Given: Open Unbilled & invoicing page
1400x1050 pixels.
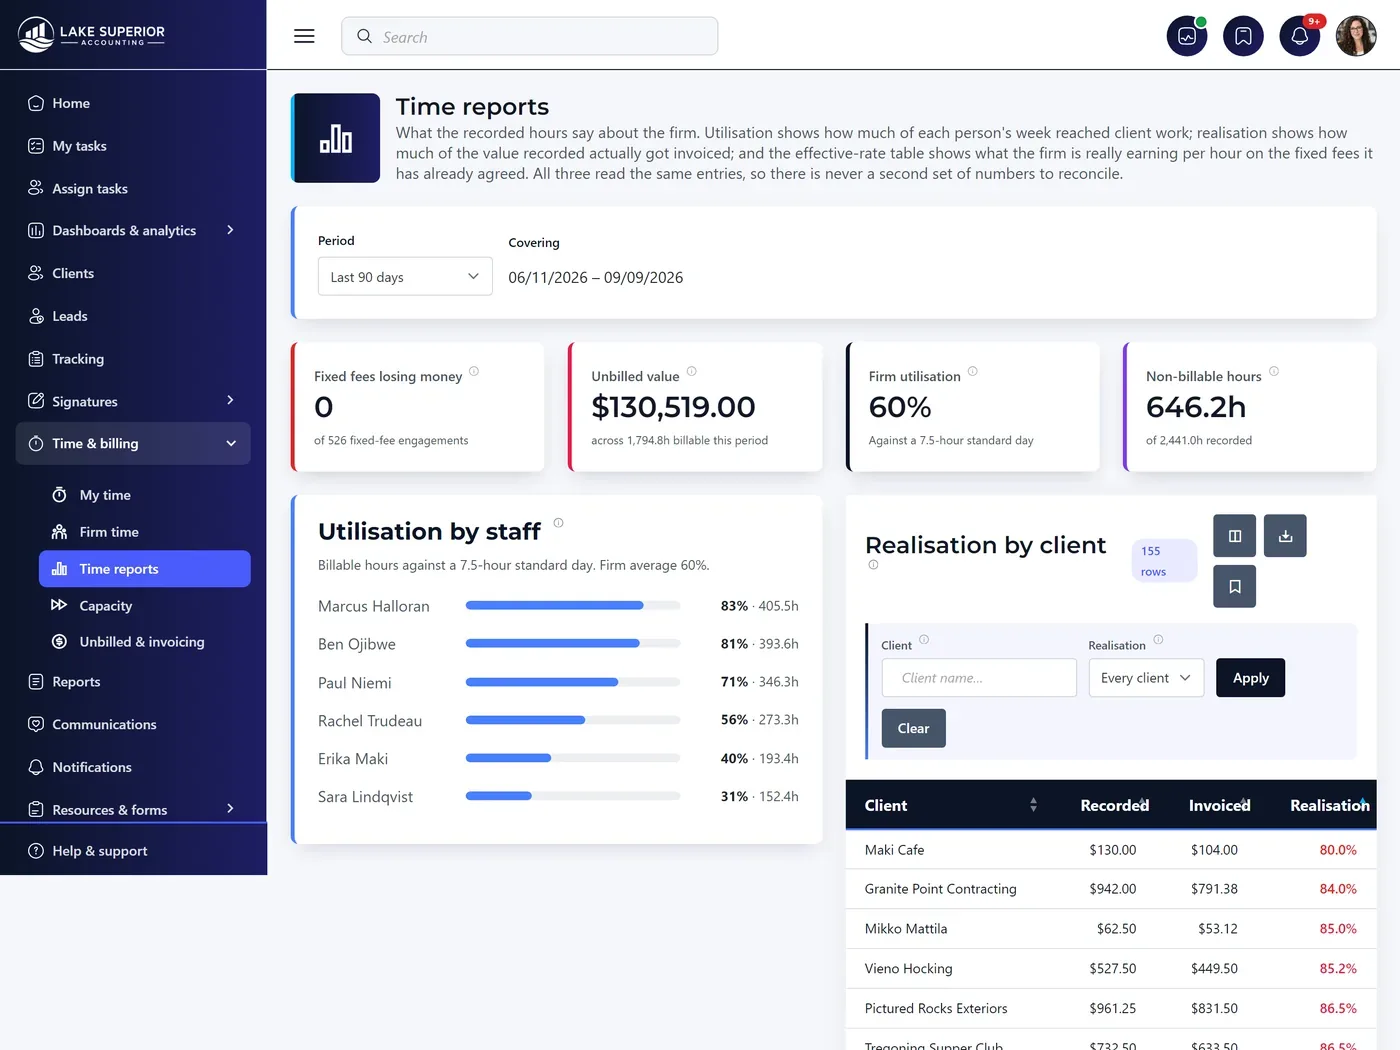Looking at the screenshot, I should click(145, 642).
